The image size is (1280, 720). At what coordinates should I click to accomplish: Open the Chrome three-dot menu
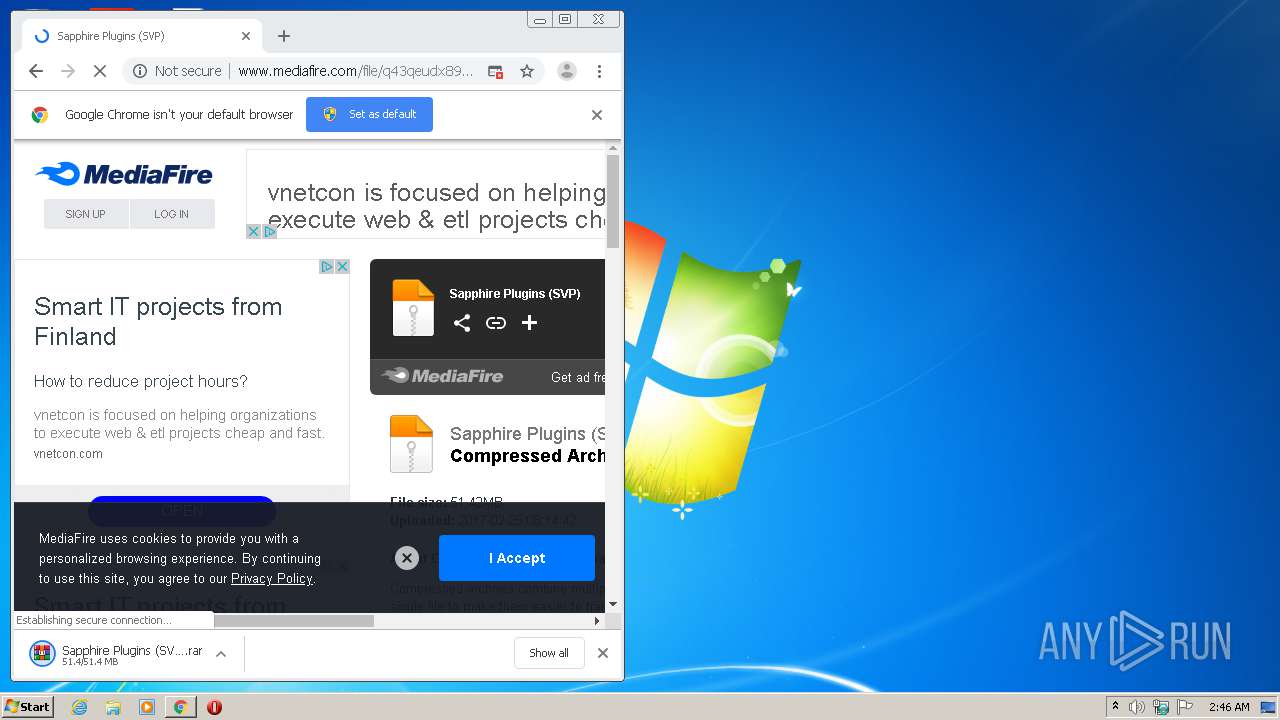[x=599, y=71]
